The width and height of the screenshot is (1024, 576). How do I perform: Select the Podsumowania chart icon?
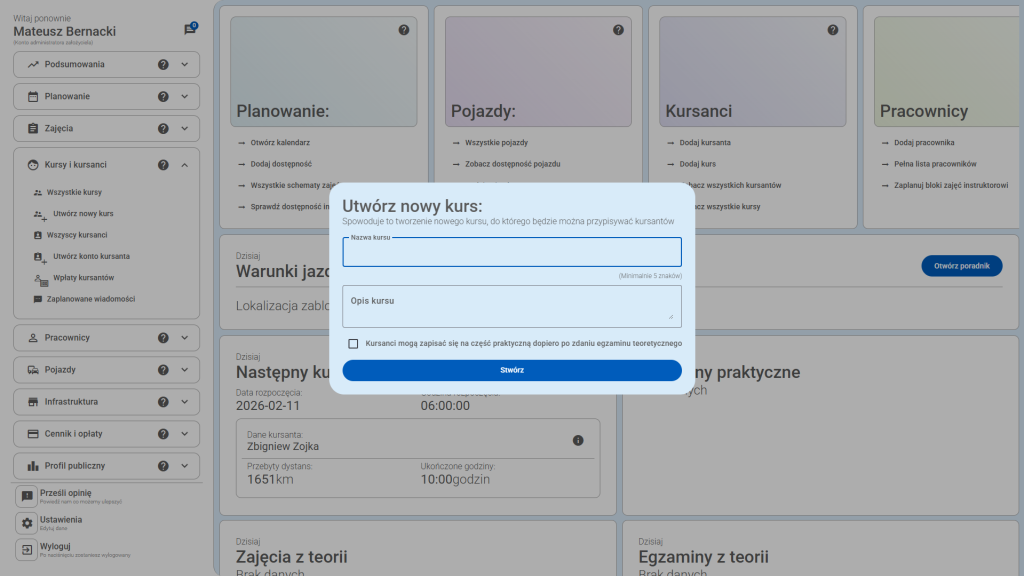coord(35,64)
